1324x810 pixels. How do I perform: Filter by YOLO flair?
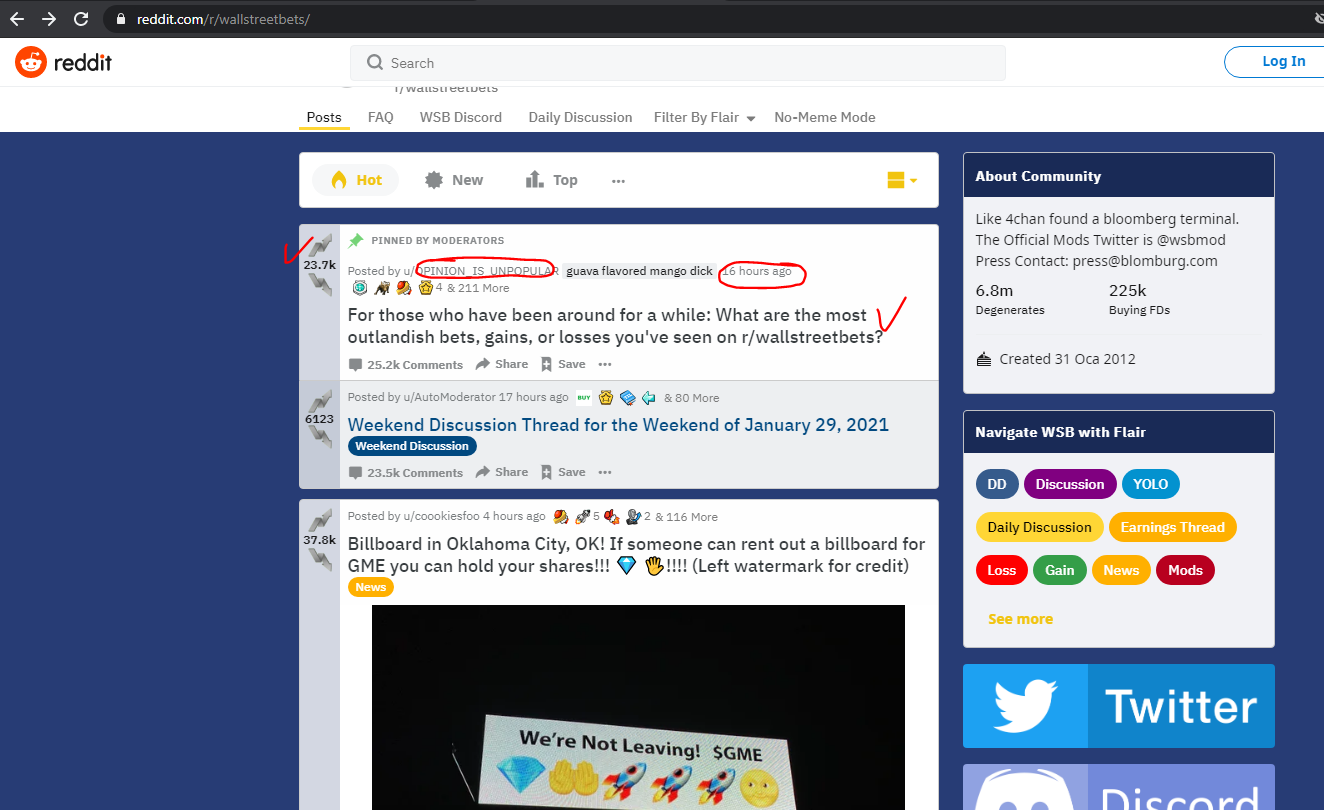(1151, 484)
